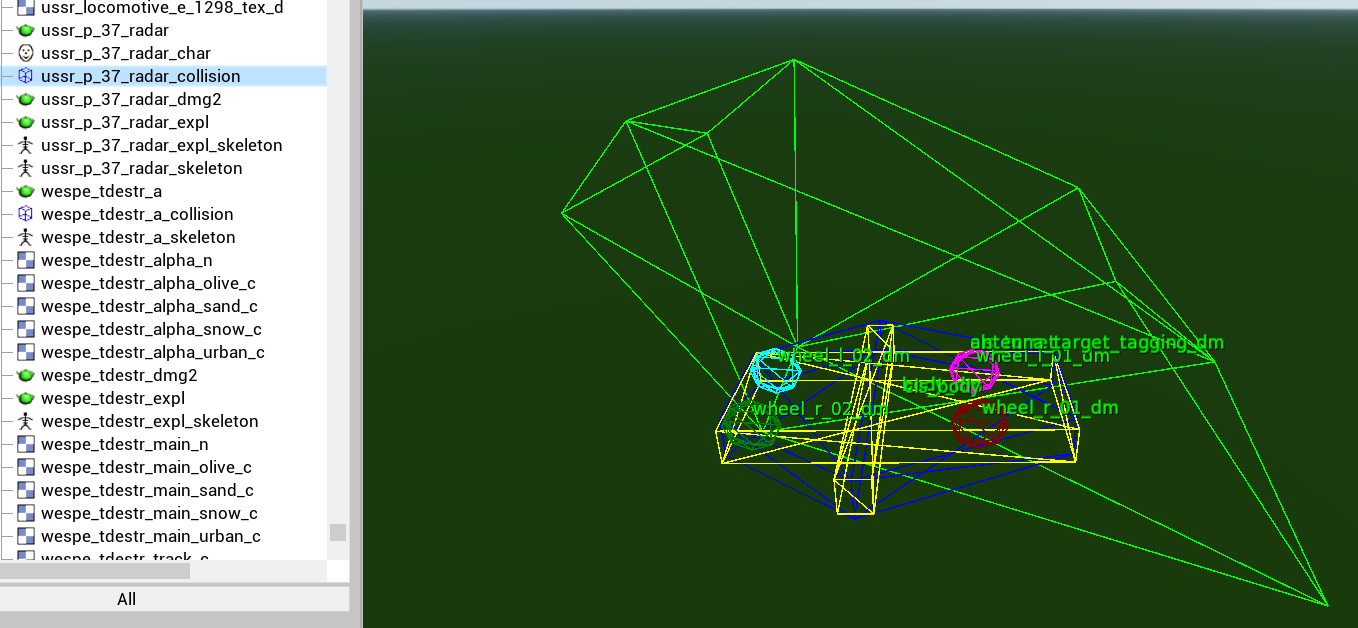
Task: Click the texture icon for wespe_tdestr_alpha_n
Action: [26, 260]
